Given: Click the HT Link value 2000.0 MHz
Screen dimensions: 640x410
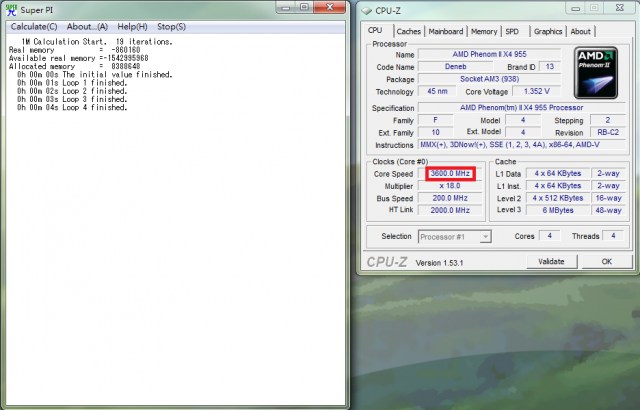Looking at the screenshot, I should (450, 211).
